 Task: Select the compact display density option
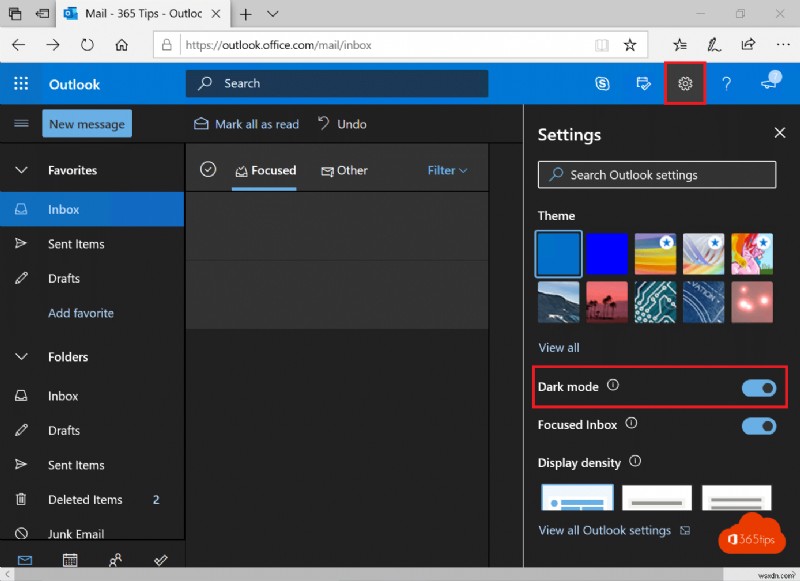pos(737,497)
